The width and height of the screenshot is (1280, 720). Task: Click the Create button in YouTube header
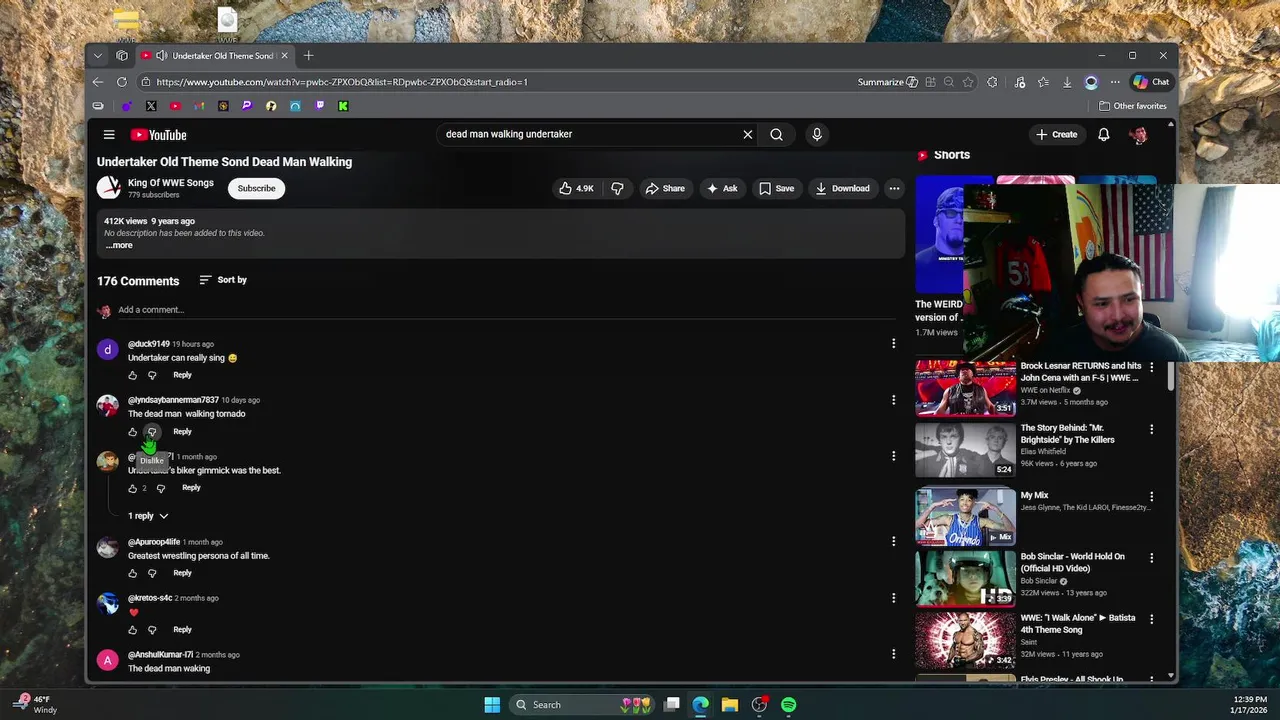[1057, 134]
